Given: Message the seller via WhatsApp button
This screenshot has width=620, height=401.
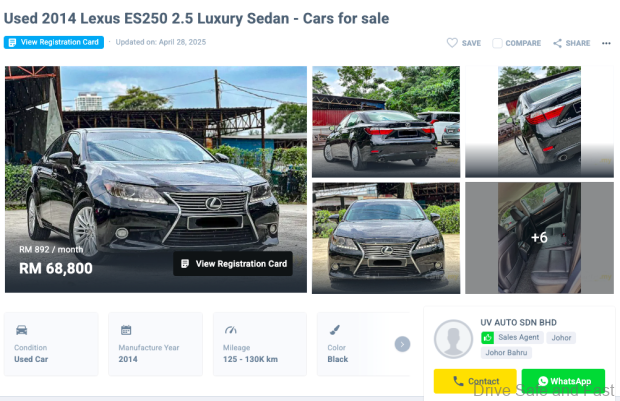Looking at the screenshot, I should tap(563, 381).
